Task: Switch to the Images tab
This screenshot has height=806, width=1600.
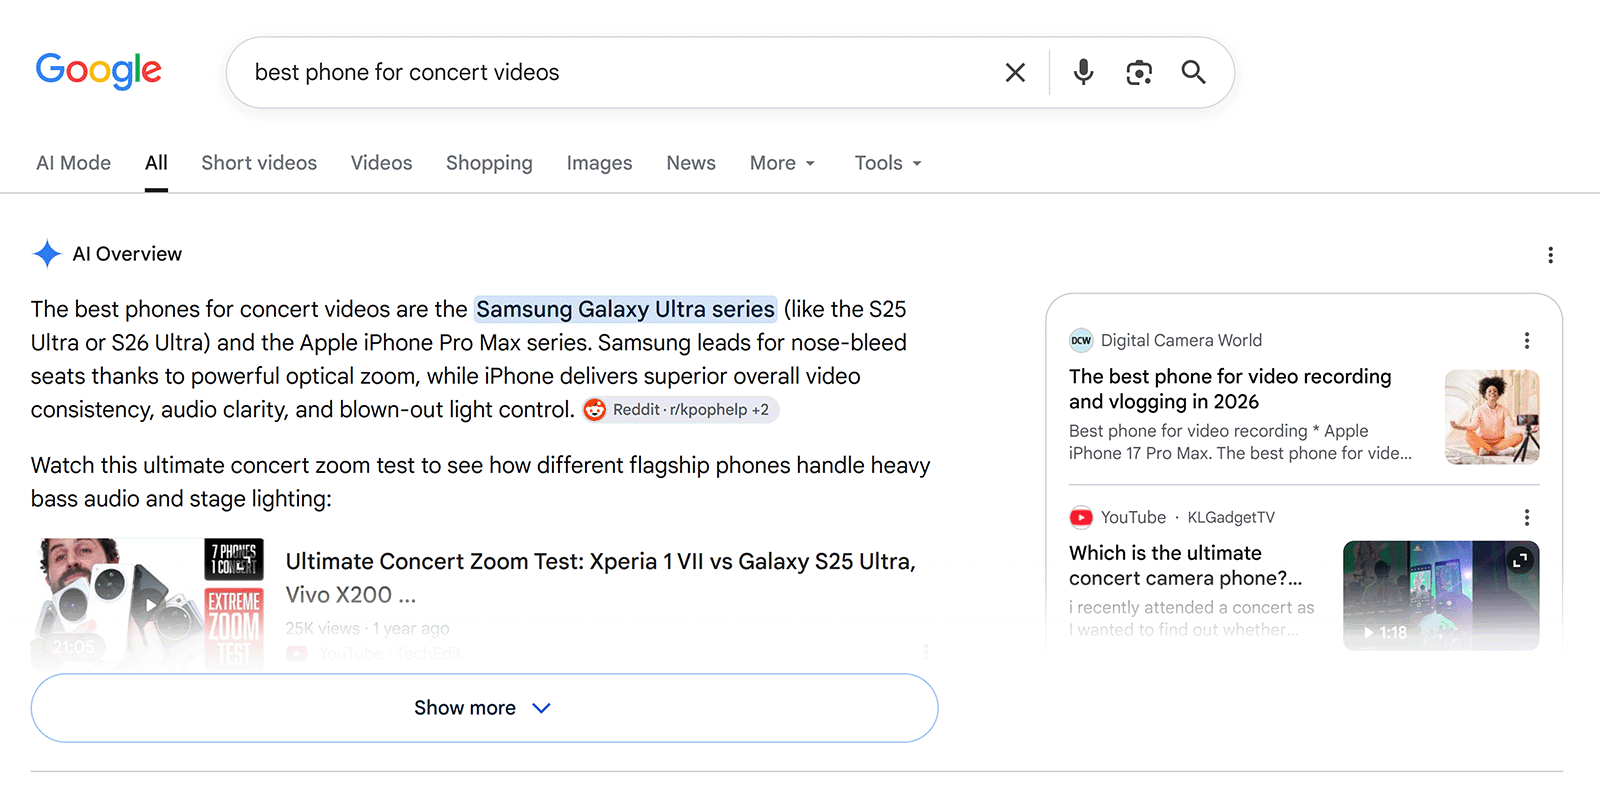Action: click(x=599, y=162)
